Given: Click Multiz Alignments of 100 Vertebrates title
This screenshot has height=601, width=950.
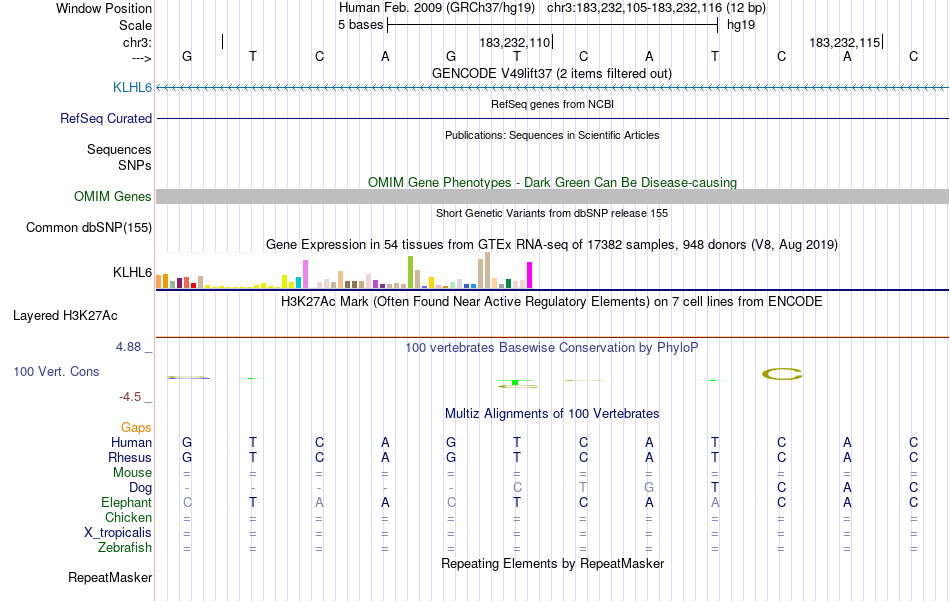Looking at the screenshot, I should (x=552, y=414).
